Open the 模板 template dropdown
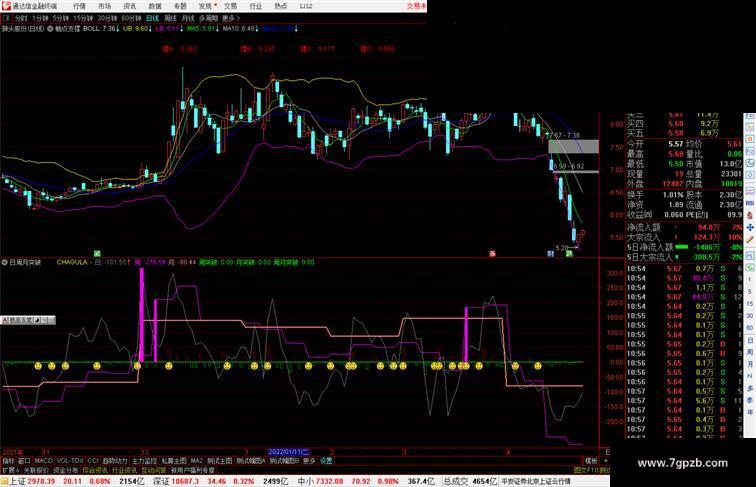Image resolution: width=756 pixels, height=487 pixels. pos(591,461)
